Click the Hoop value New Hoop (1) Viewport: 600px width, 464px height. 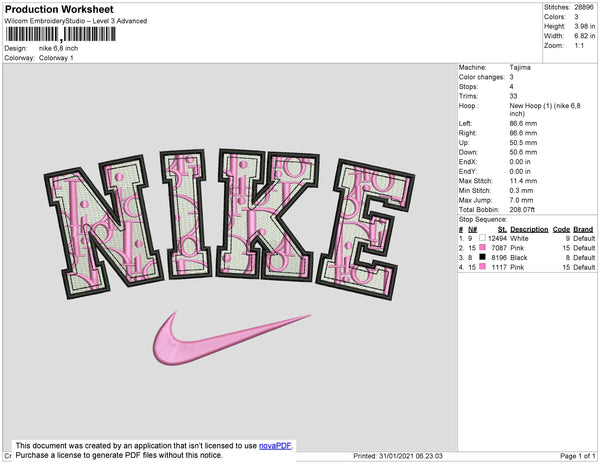545,109
